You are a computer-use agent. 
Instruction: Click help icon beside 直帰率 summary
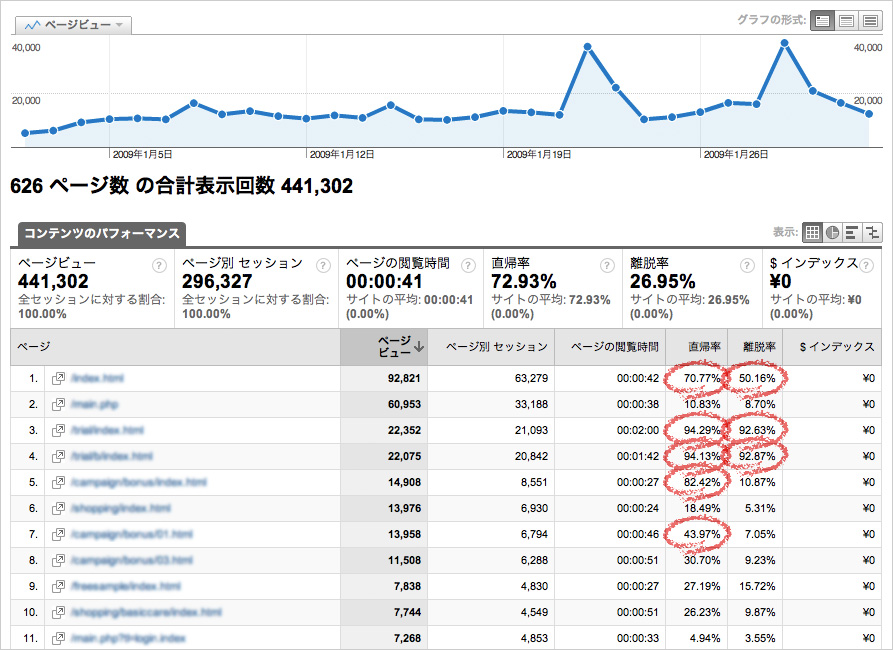click(607, 266)
